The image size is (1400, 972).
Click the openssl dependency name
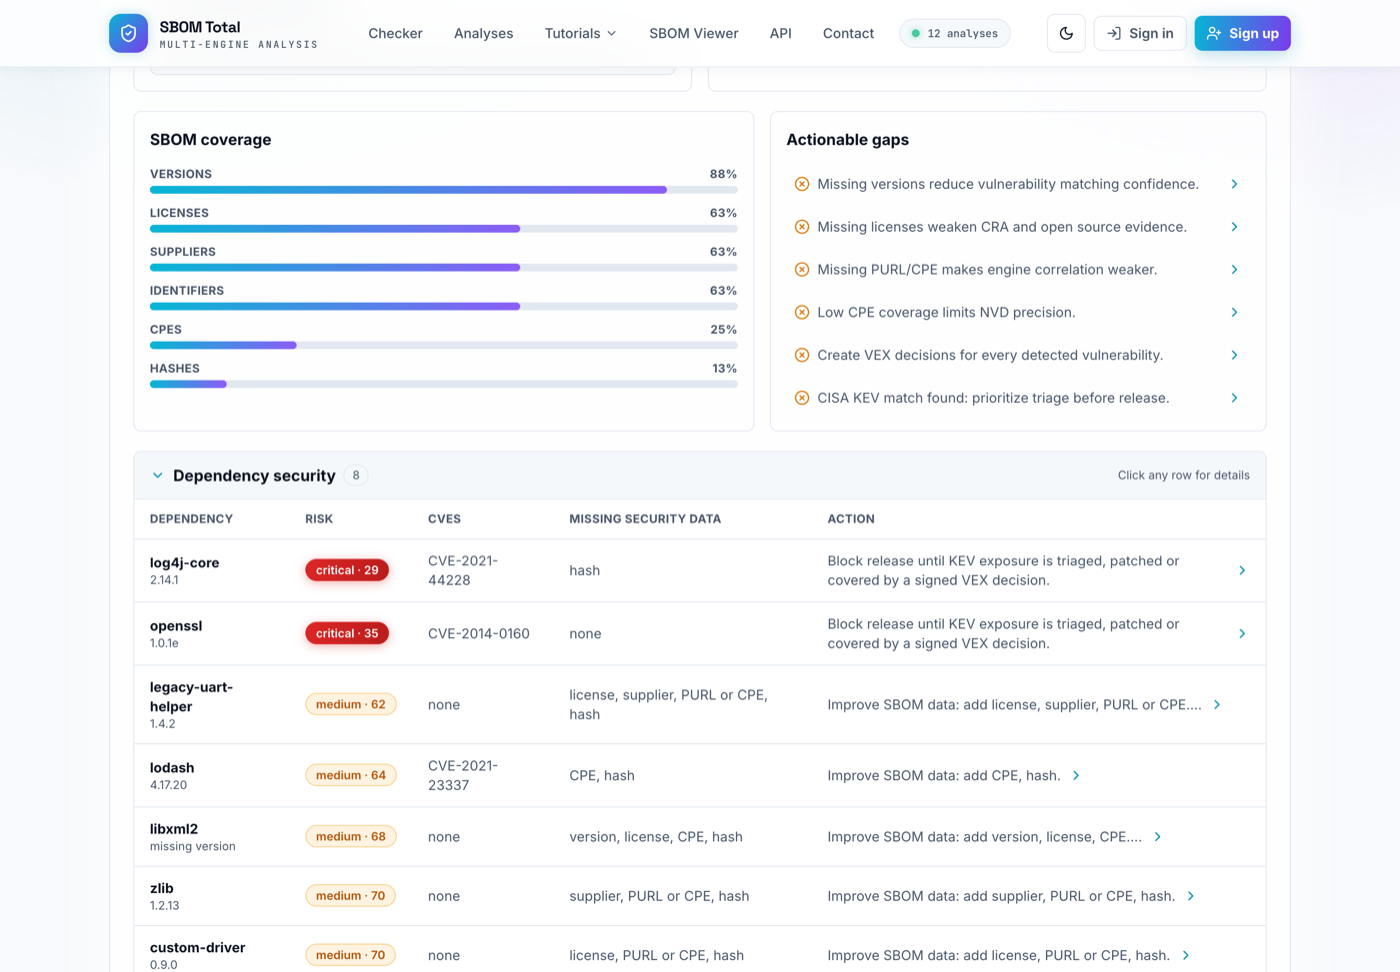coord(176,626)
